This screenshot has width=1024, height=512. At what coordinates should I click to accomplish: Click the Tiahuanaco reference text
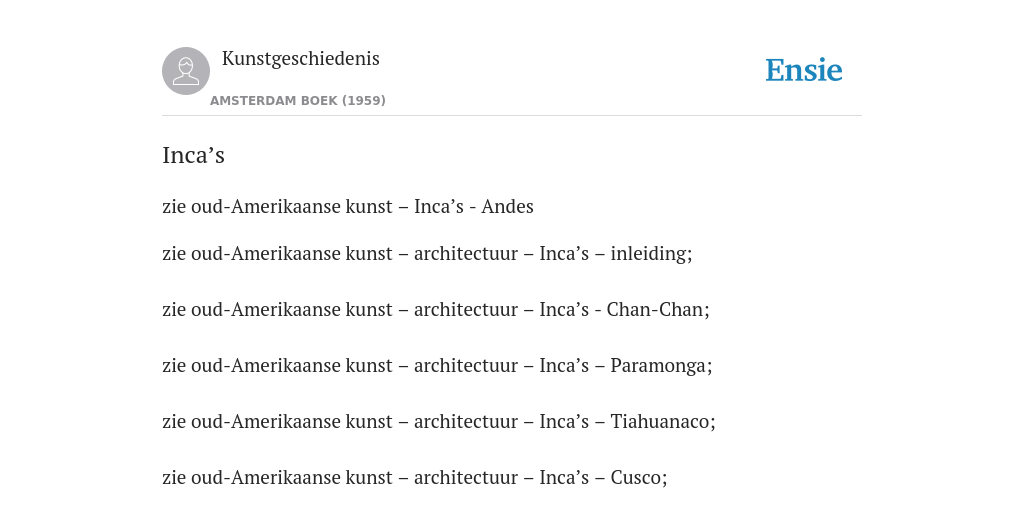click(661, 422)
